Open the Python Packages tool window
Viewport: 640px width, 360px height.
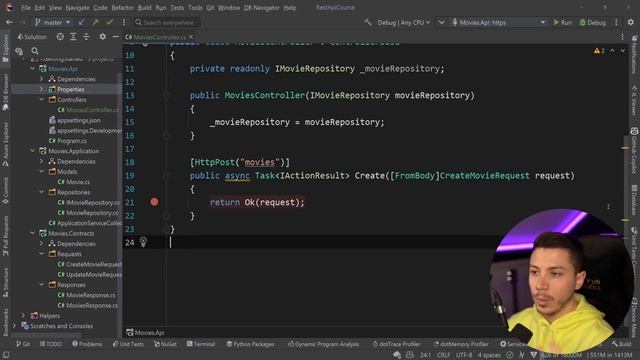tap(250, 344)
